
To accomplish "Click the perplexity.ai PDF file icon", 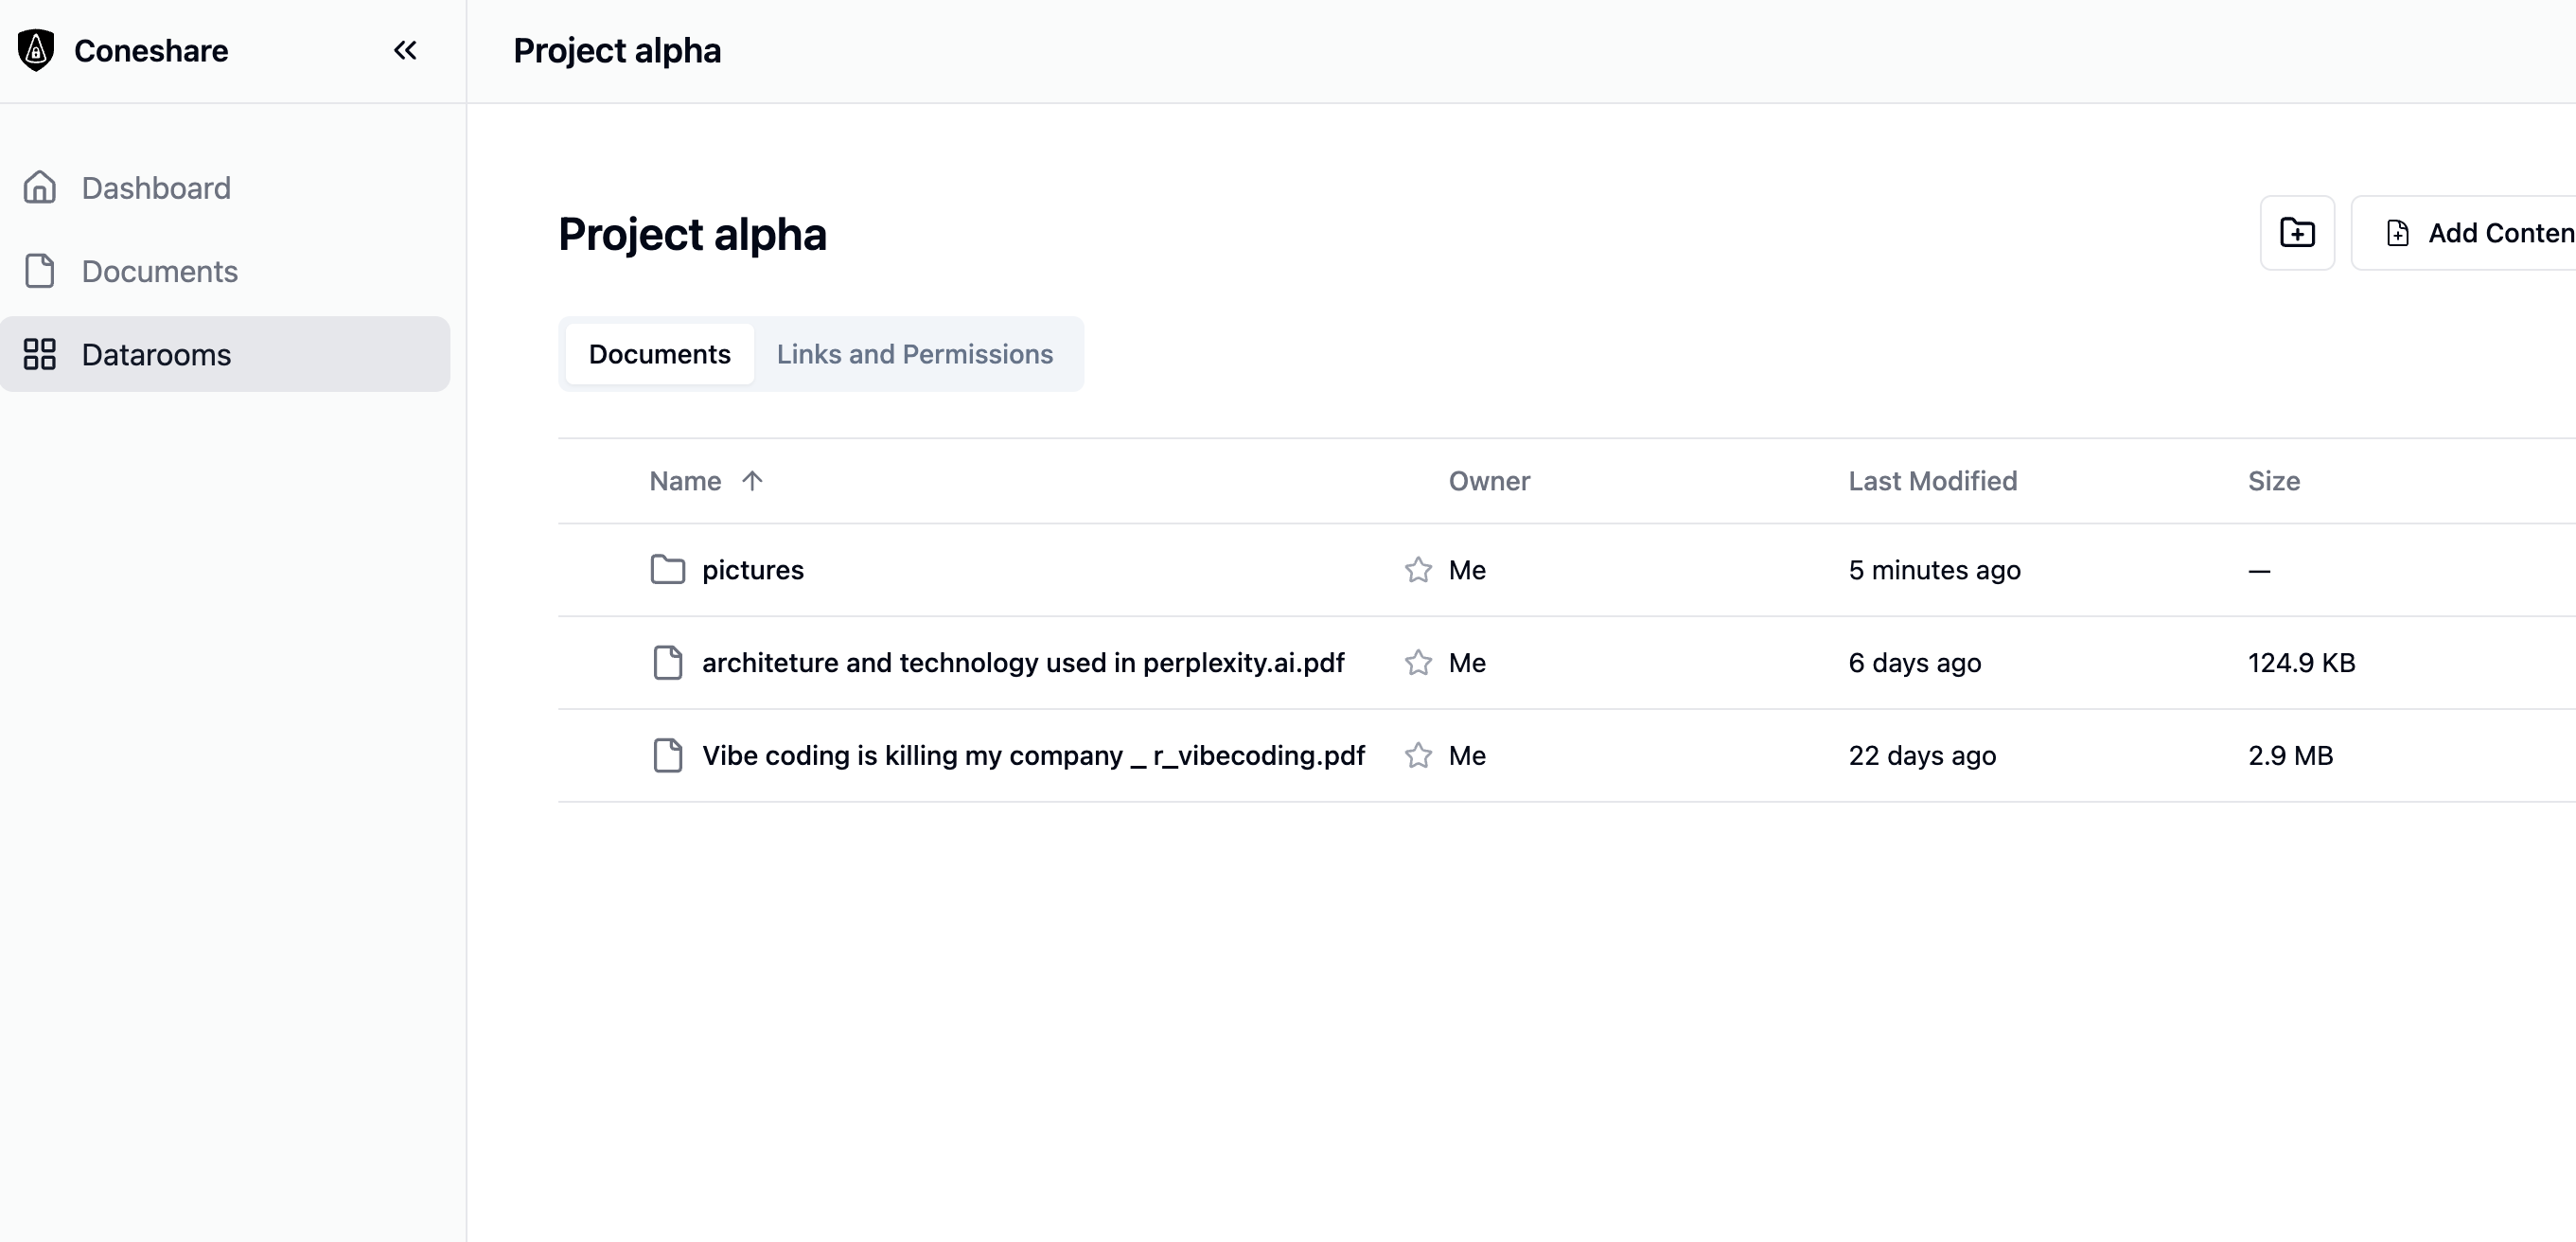I will pos(667,663).
